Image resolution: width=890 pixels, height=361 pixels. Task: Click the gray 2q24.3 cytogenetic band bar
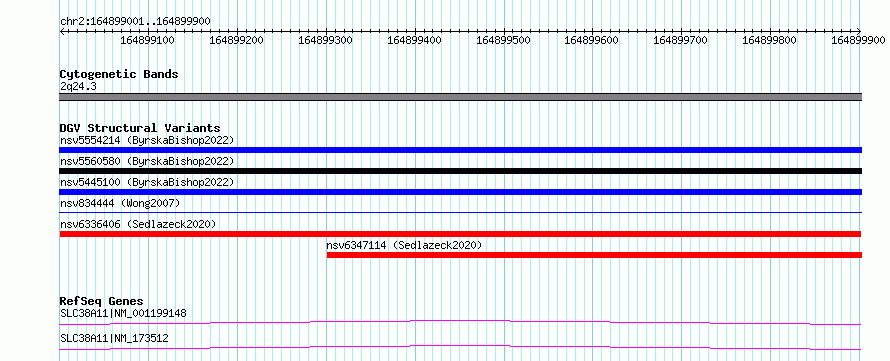(460, 96)
